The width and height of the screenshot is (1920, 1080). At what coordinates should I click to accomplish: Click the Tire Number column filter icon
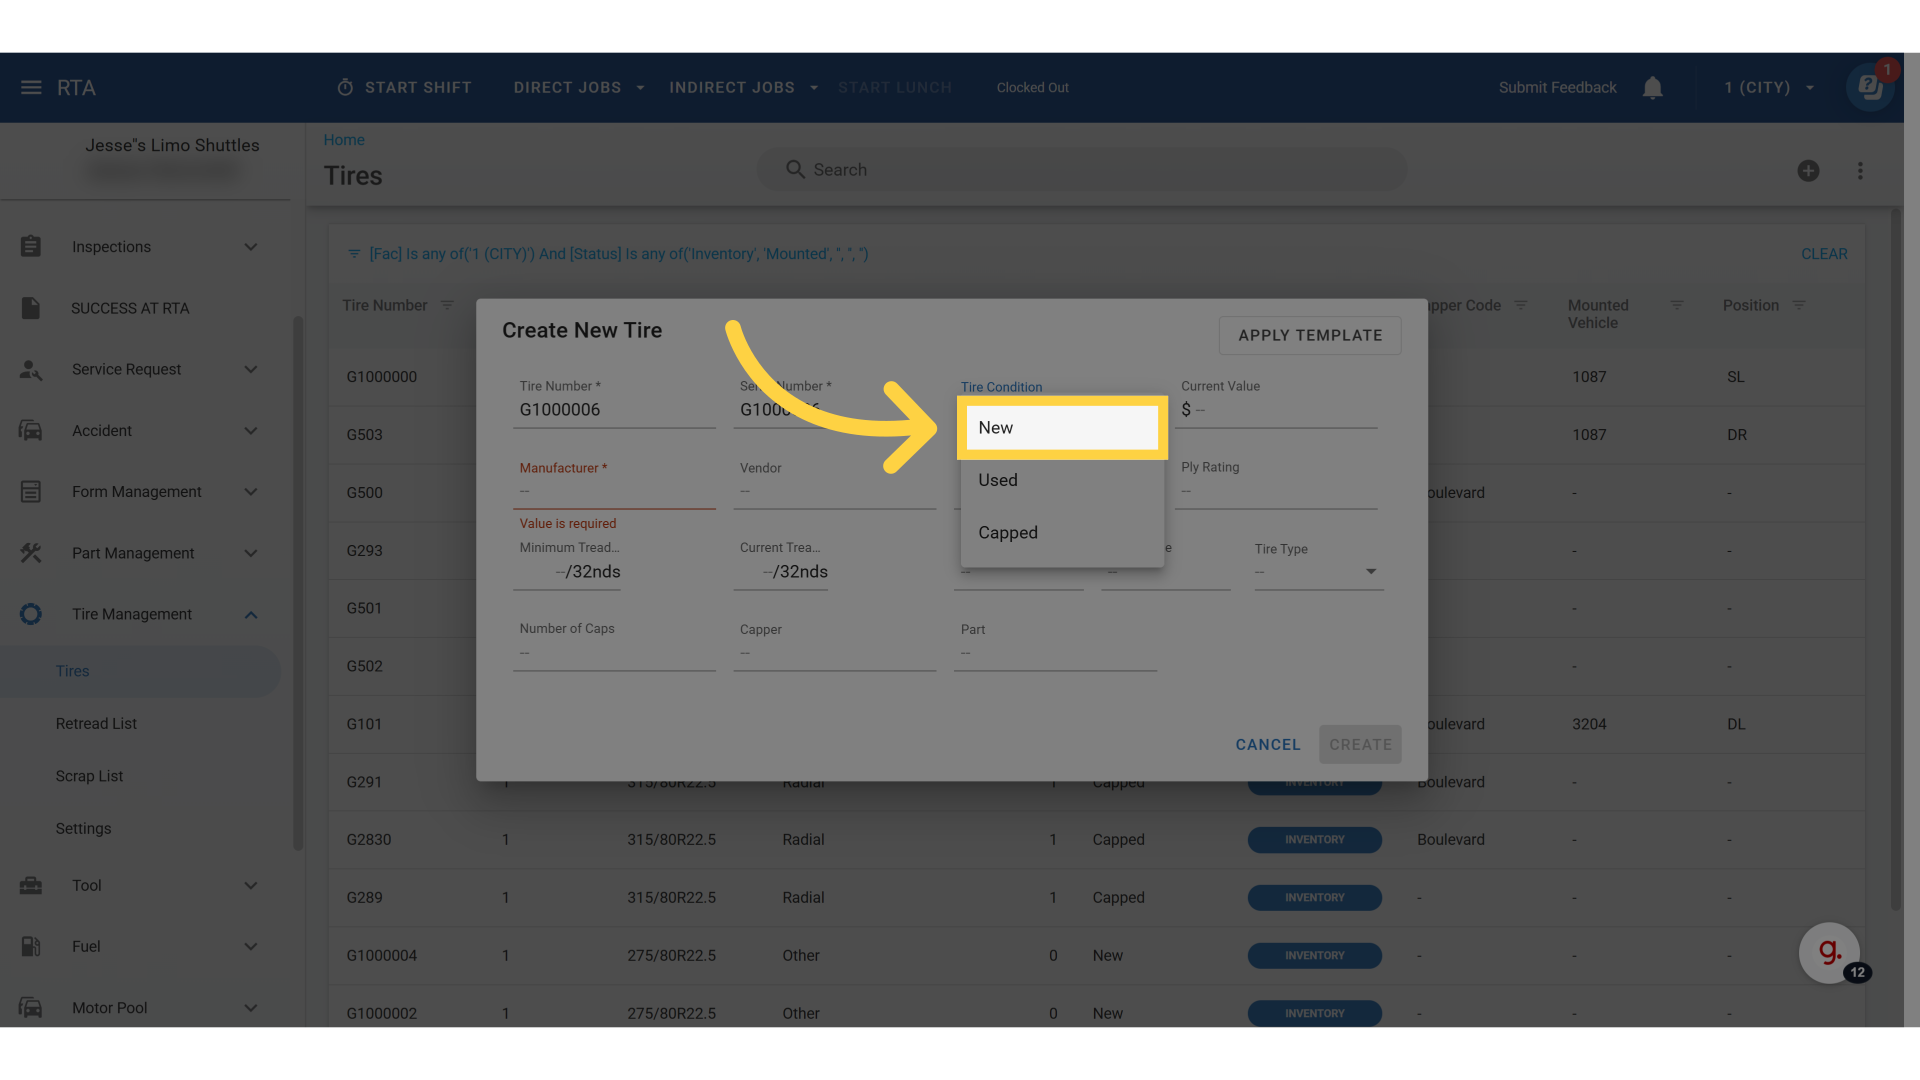coord(447,305)
